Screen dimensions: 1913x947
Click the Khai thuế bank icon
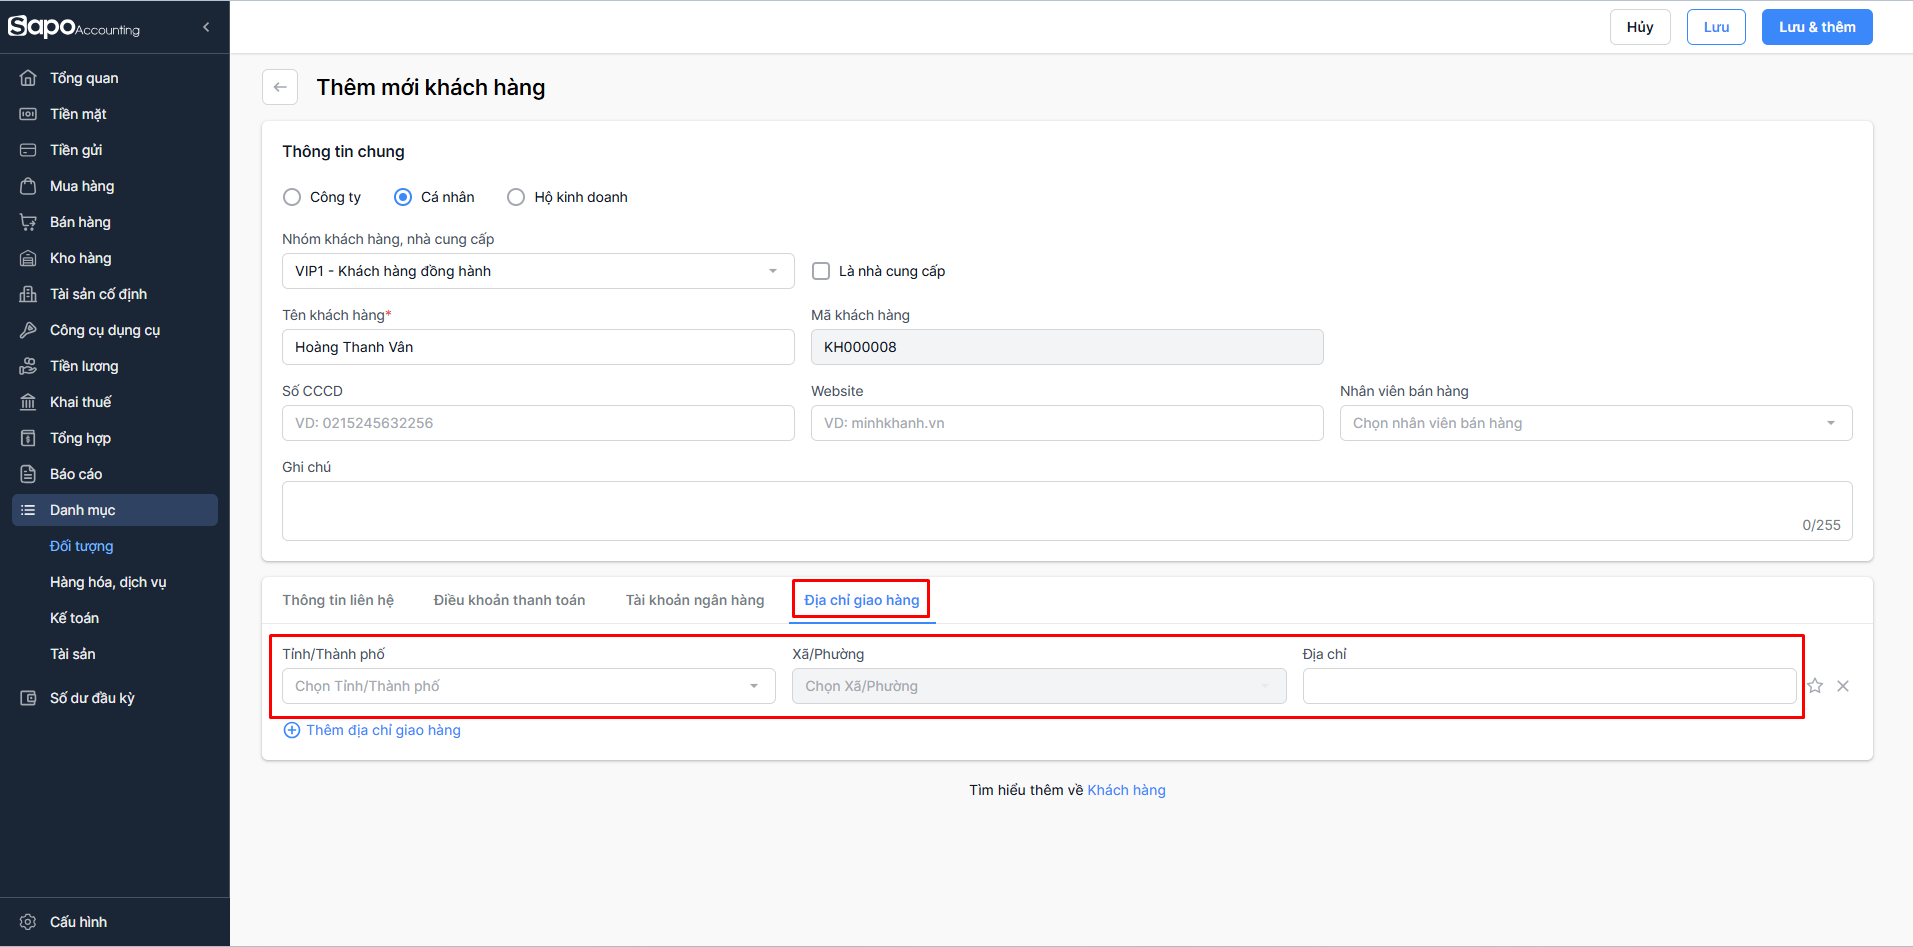[x=28, y=402]
